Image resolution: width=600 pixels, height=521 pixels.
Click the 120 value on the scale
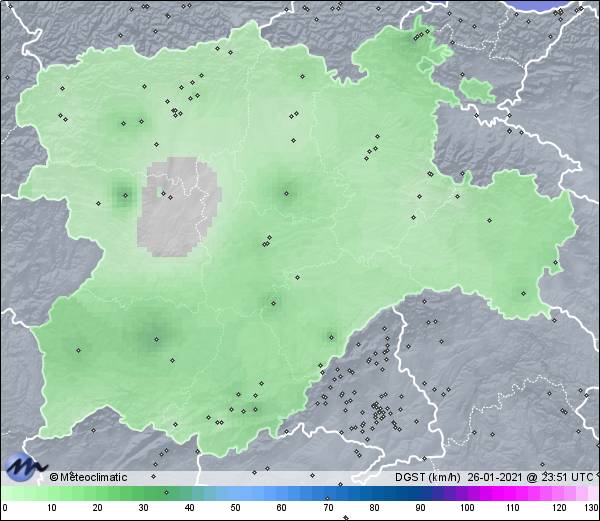point(559,508)
